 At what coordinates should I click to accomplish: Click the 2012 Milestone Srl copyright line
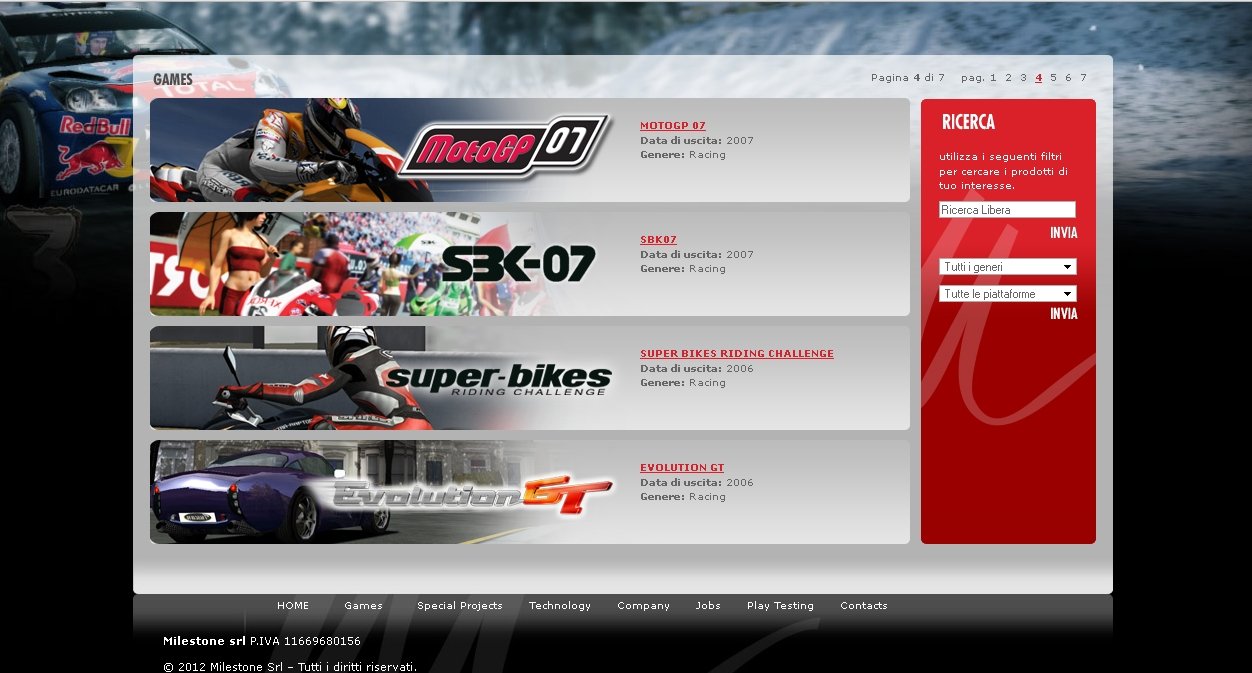290,666
